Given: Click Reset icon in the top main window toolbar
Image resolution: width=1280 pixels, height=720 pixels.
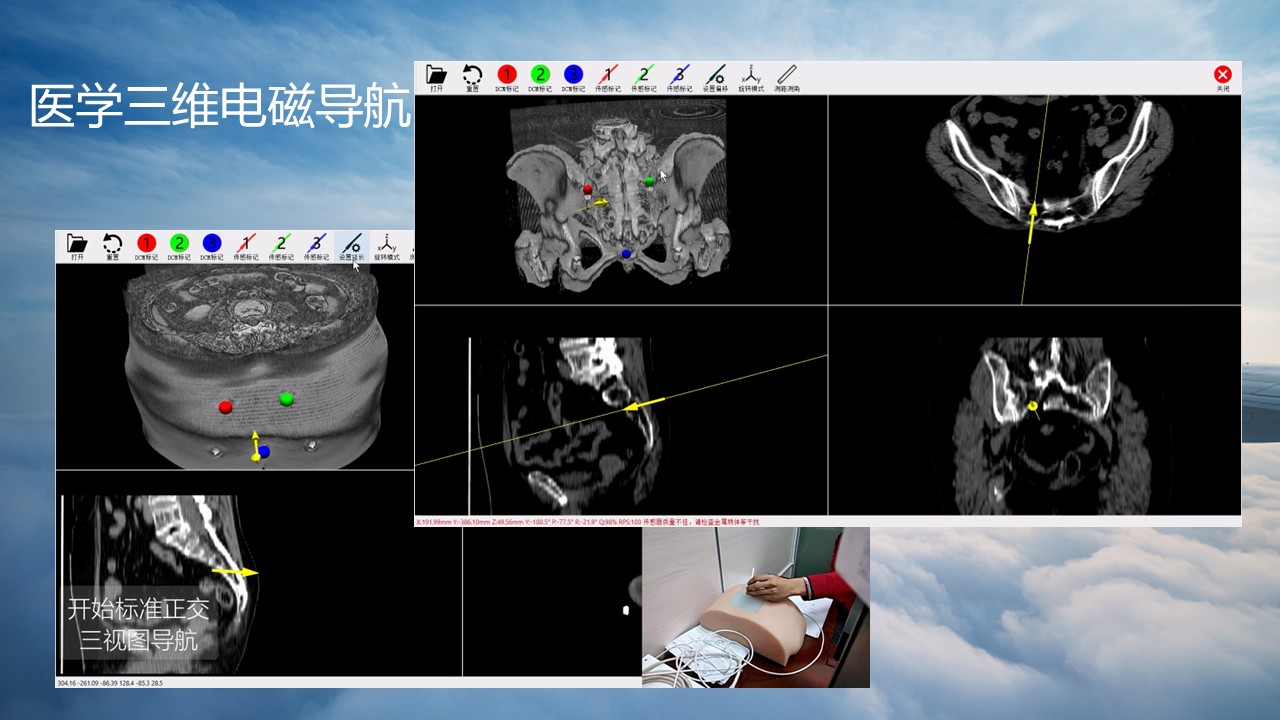Looking at the screenshot, I should [472, 76].
